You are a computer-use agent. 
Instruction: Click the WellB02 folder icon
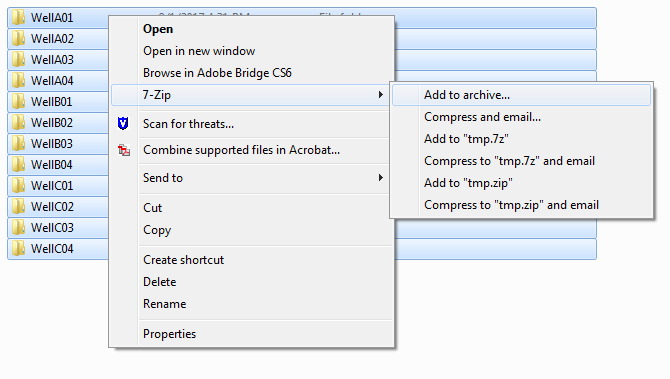(18, 123)
